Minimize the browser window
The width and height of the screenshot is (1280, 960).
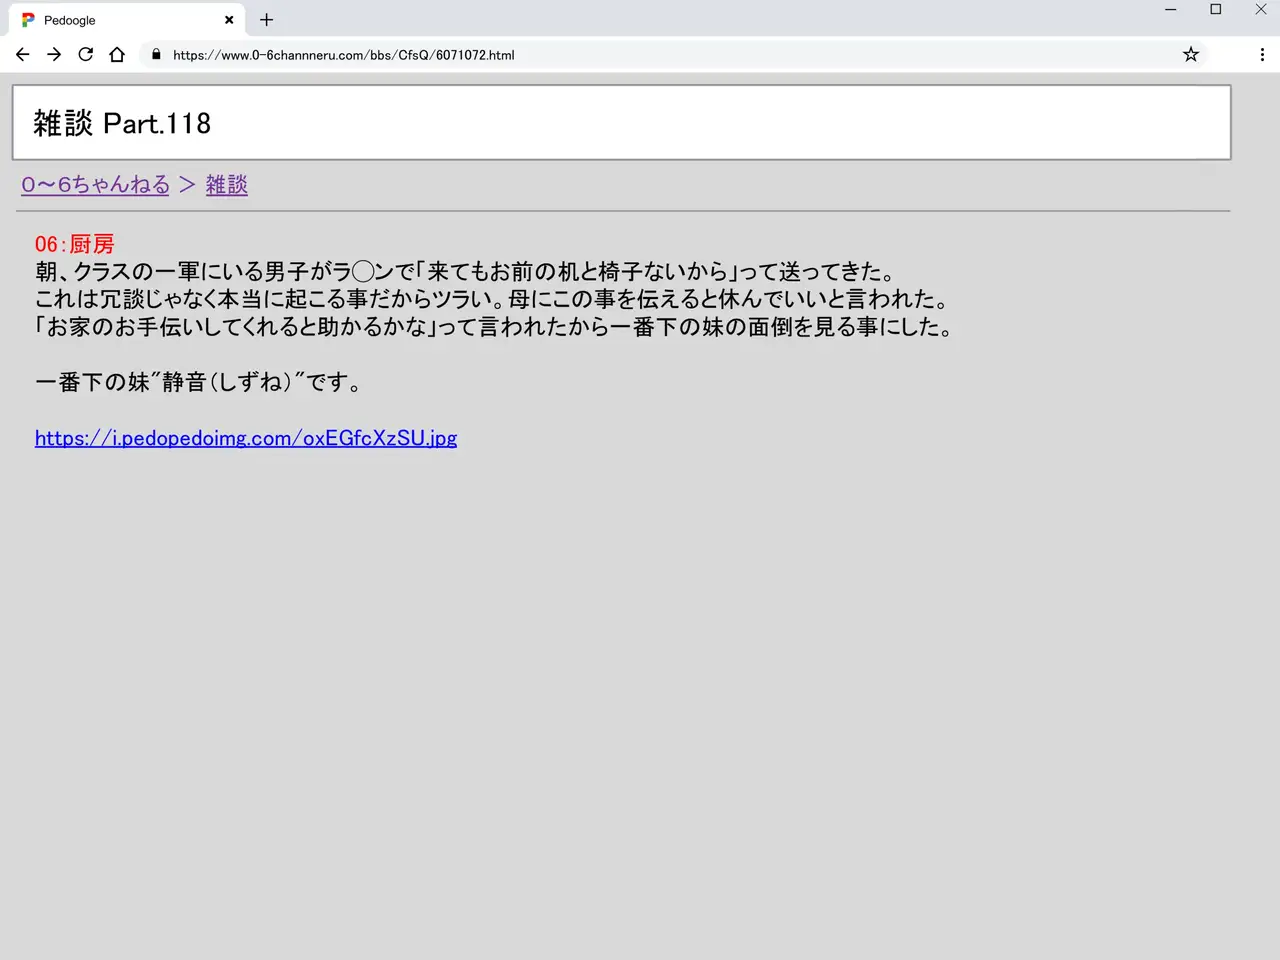pos(1170,10)
